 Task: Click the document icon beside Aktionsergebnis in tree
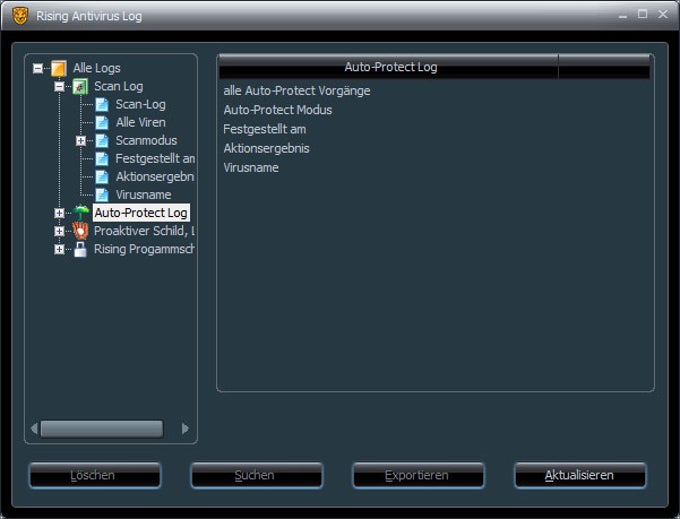(101, 177)
